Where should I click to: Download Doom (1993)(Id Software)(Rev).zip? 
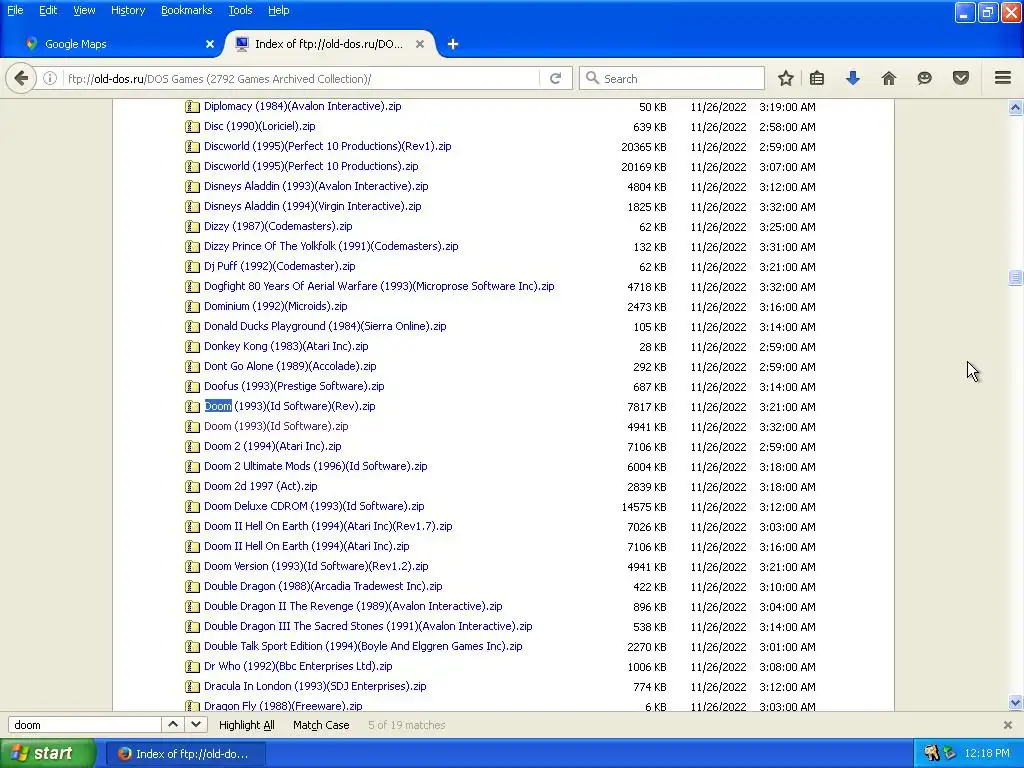290,406
